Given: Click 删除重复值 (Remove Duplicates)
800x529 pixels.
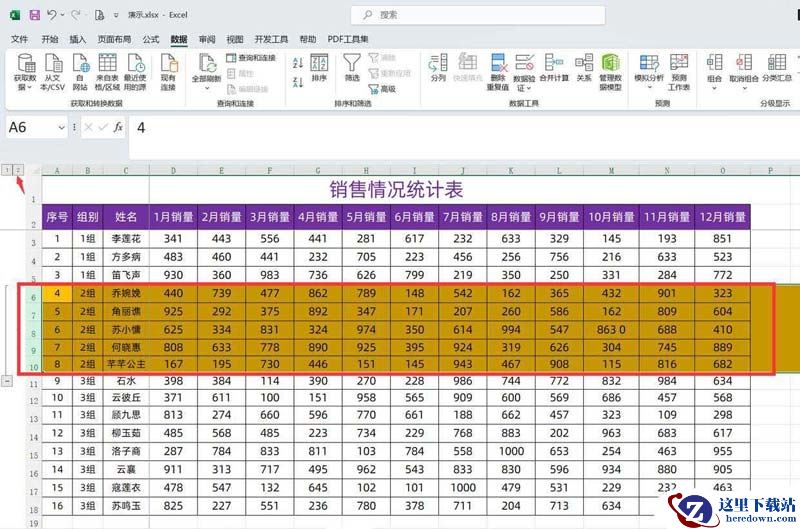Looking at the screenshot, I should click(497, 72).
